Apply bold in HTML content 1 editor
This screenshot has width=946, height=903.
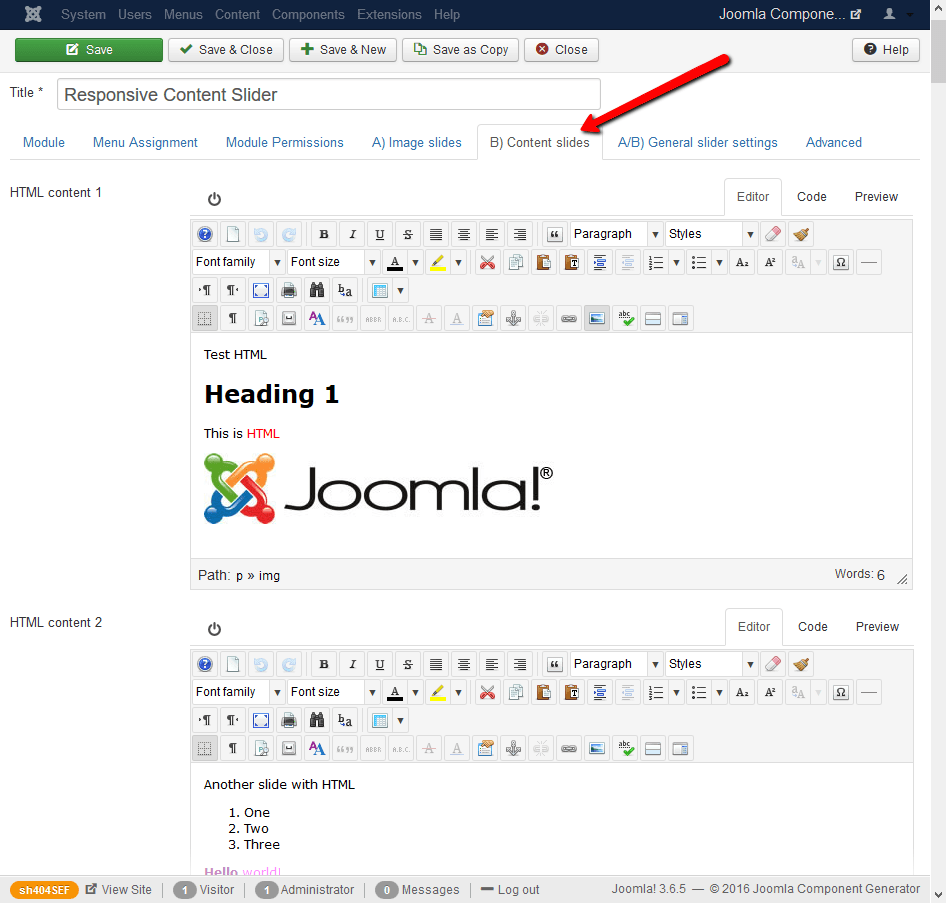click(x=324, y=234)
